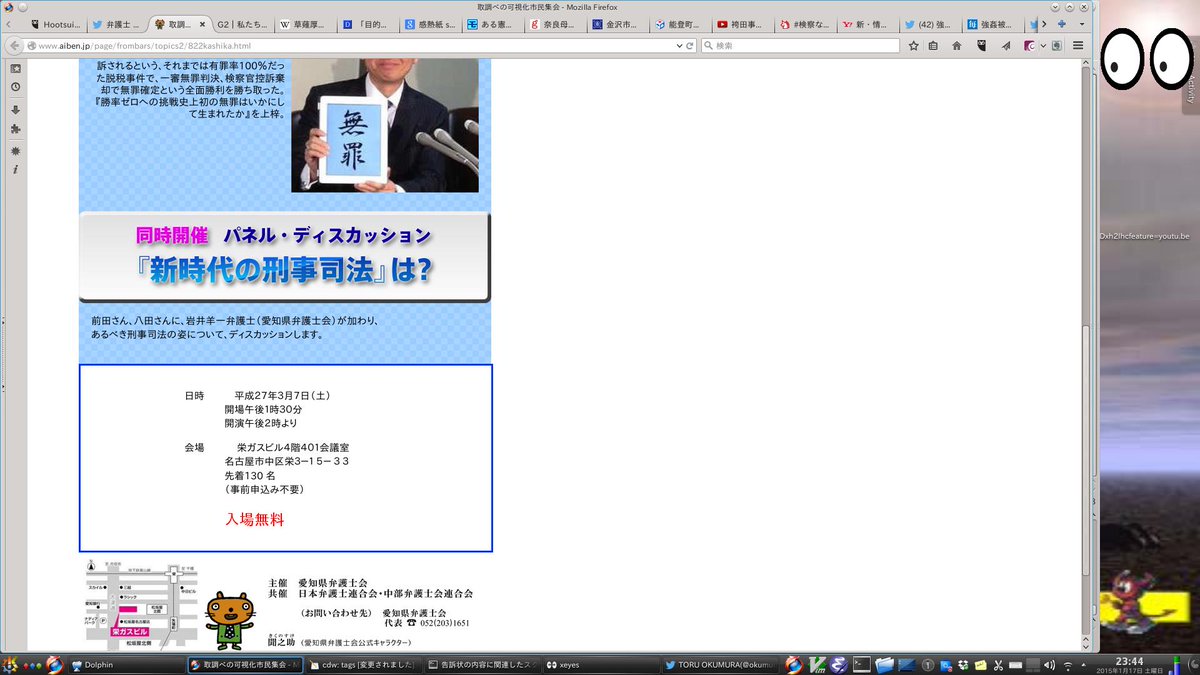Open a new tab with the plus button
Image resolution: width=1200 pixels, height=675 pixels.
pyautogui.click(x=1062, y=23)
